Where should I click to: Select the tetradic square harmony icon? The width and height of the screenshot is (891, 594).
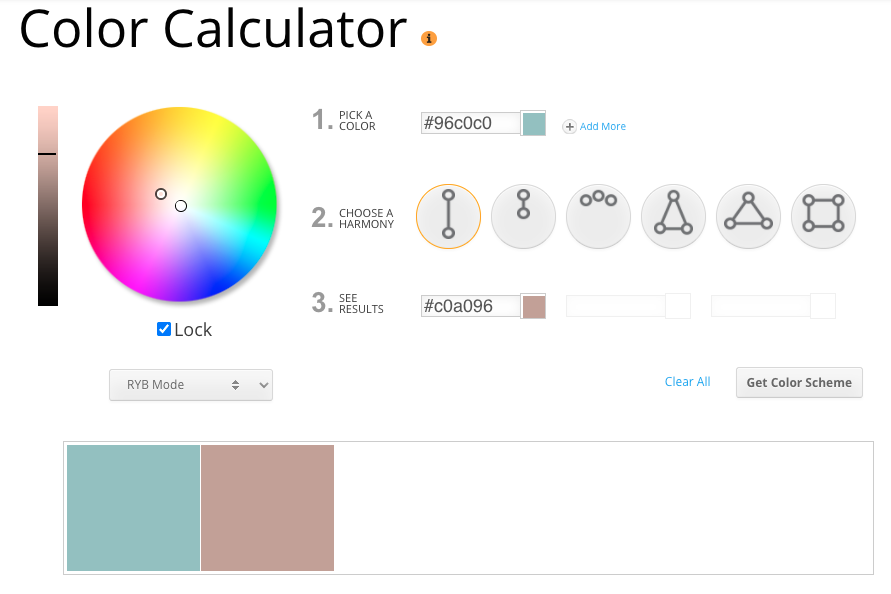823,217
